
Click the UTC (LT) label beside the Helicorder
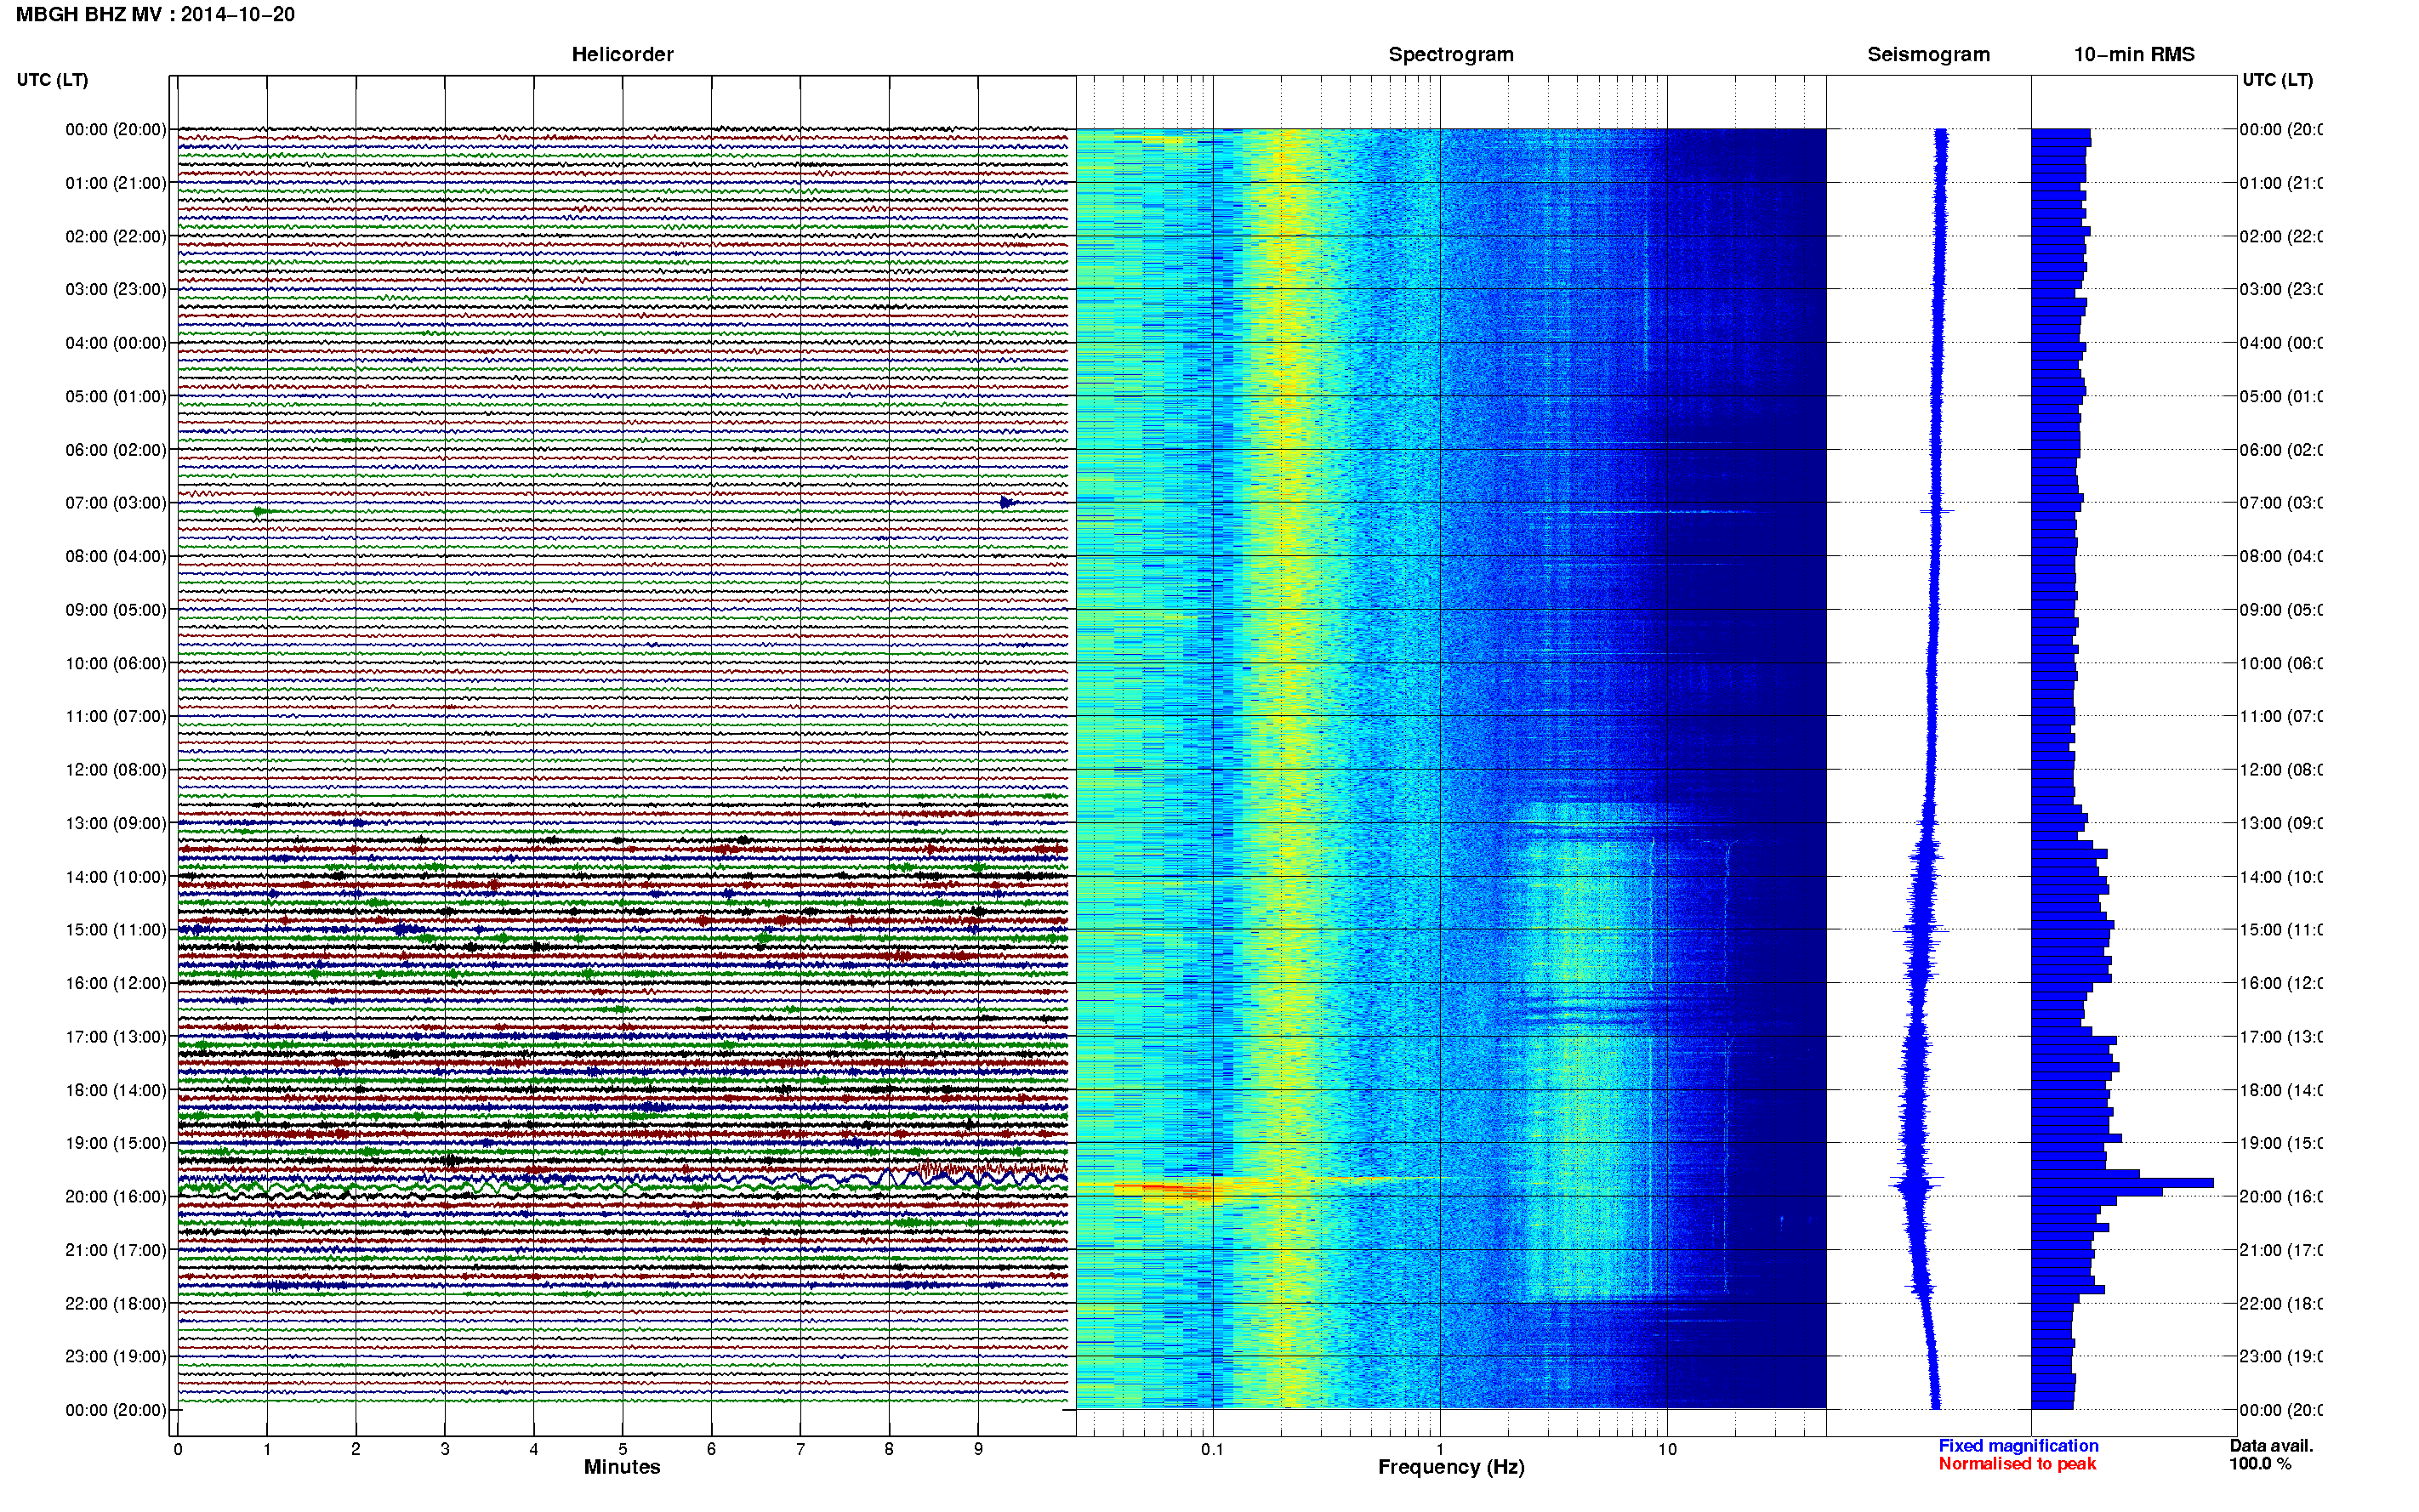52,80
